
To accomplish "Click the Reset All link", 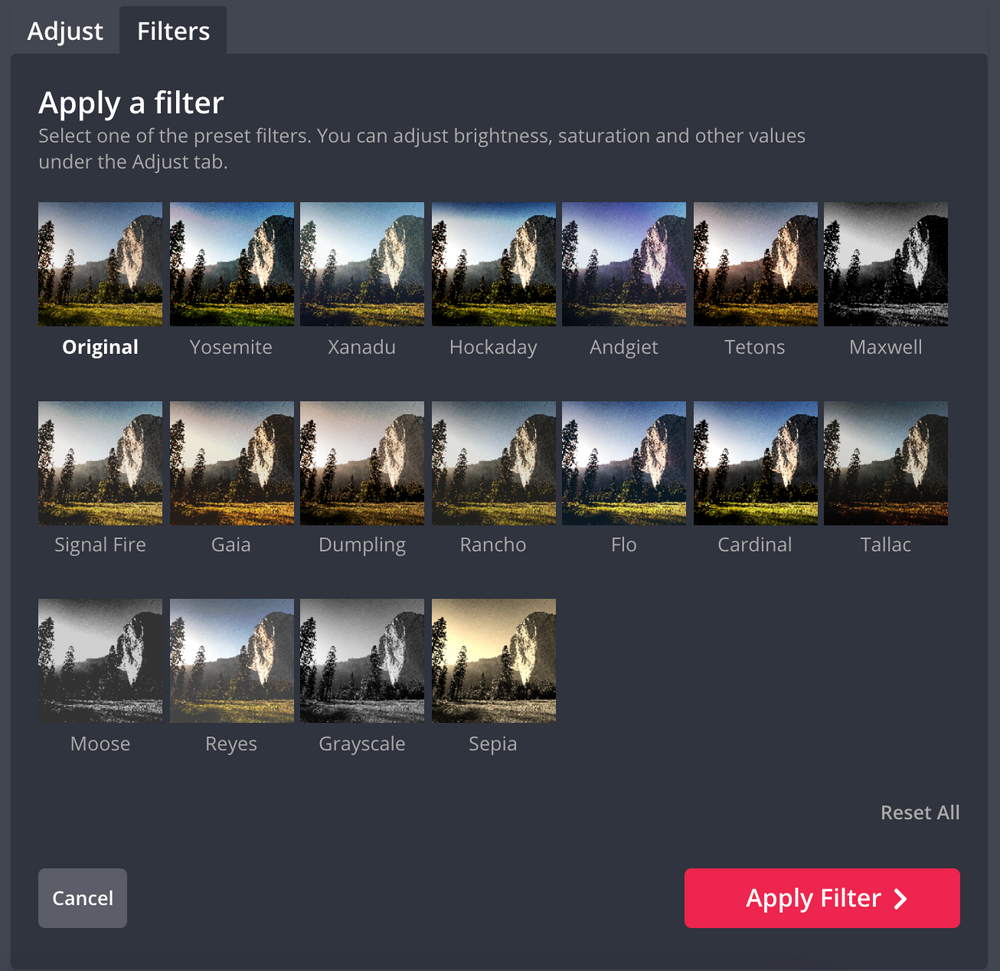I will [x=920, y=812].
